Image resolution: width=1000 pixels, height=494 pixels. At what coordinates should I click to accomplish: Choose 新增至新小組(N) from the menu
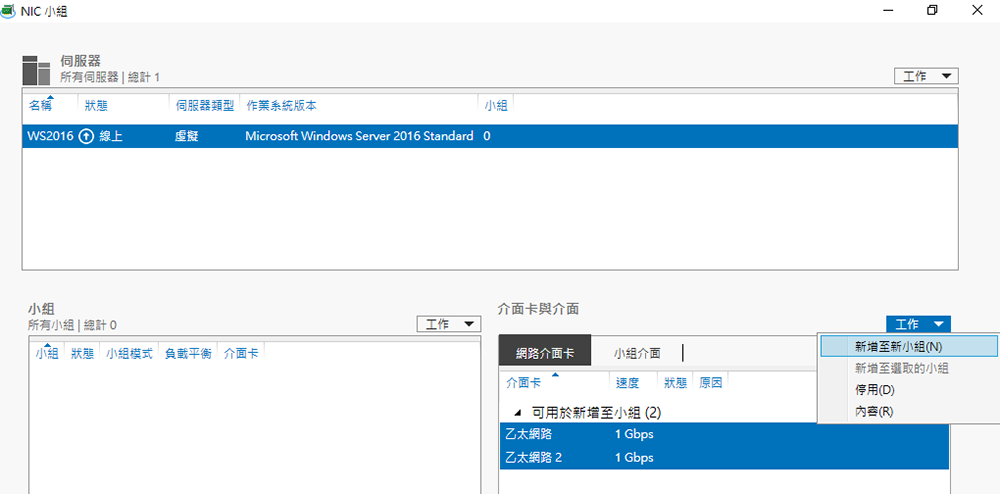pyautogui.click(x=908, y=346)
